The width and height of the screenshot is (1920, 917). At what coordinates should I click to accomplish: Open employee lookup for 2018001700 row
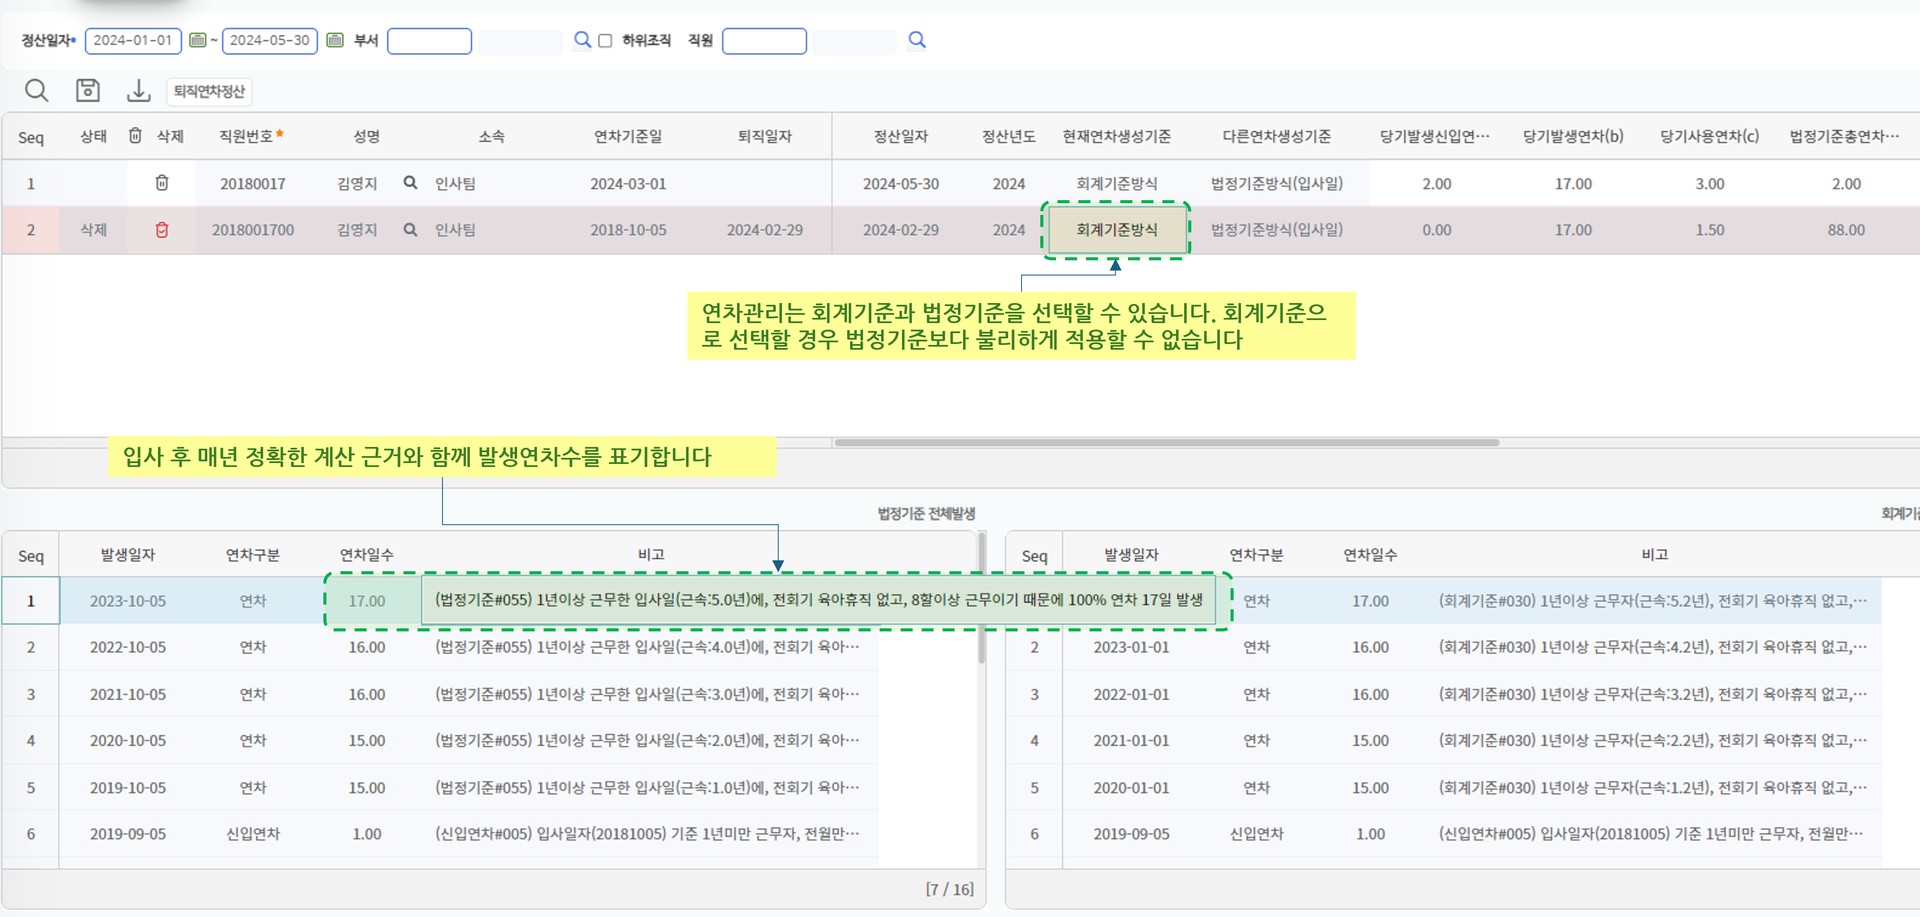click(x=410, y=230)
